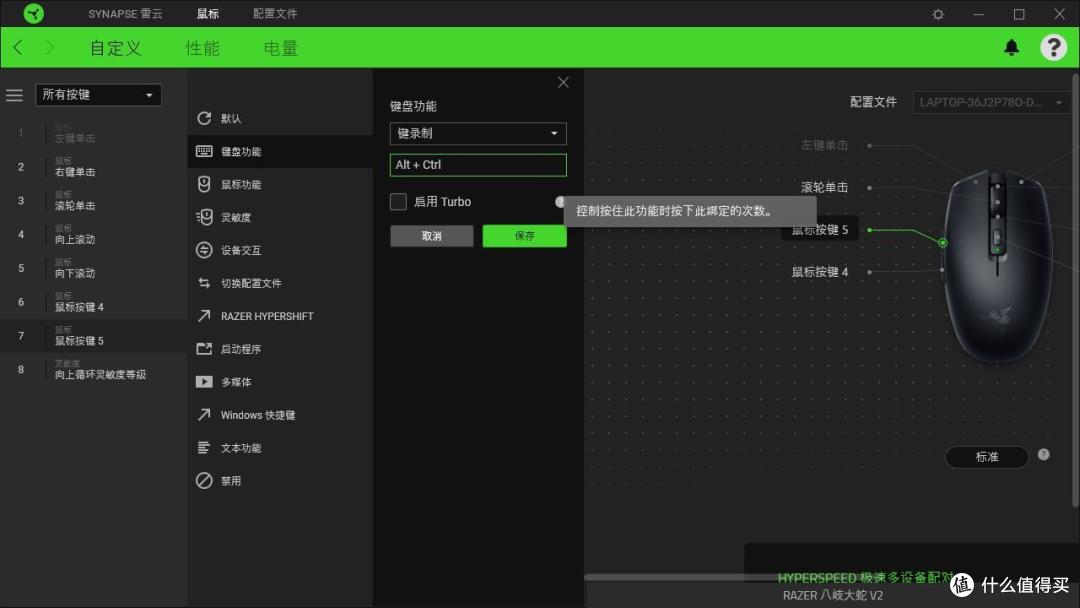Click the Alt + Ctrl key input field
This screenshot has width=1080, height=608.
pyautogui.click(x=478, y=165)
